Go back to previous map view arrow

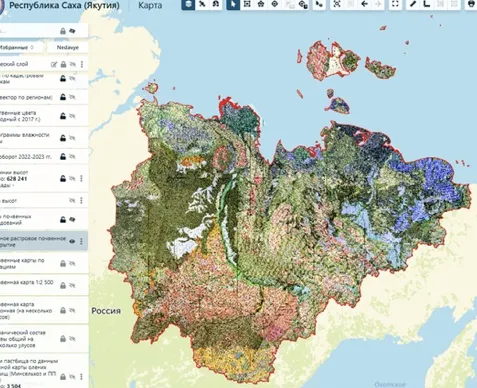tap(365, 4)
